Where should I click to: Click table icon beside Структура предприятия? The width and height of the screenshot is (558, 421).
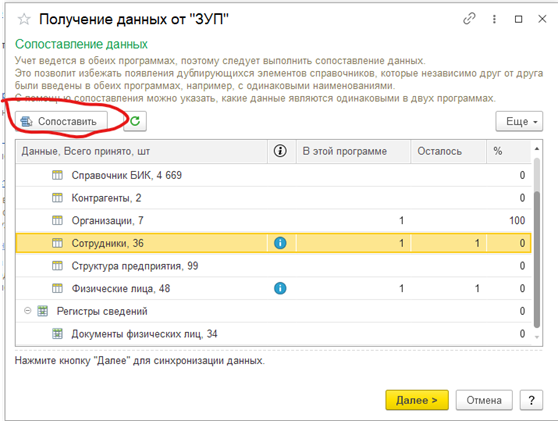click(57, 265)
